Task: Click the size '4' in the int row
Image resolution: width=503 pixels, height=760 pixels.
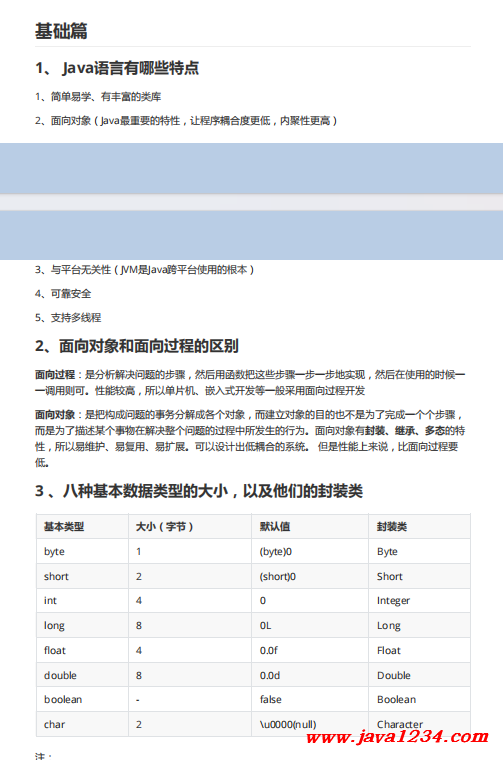Action: point(139,601)
